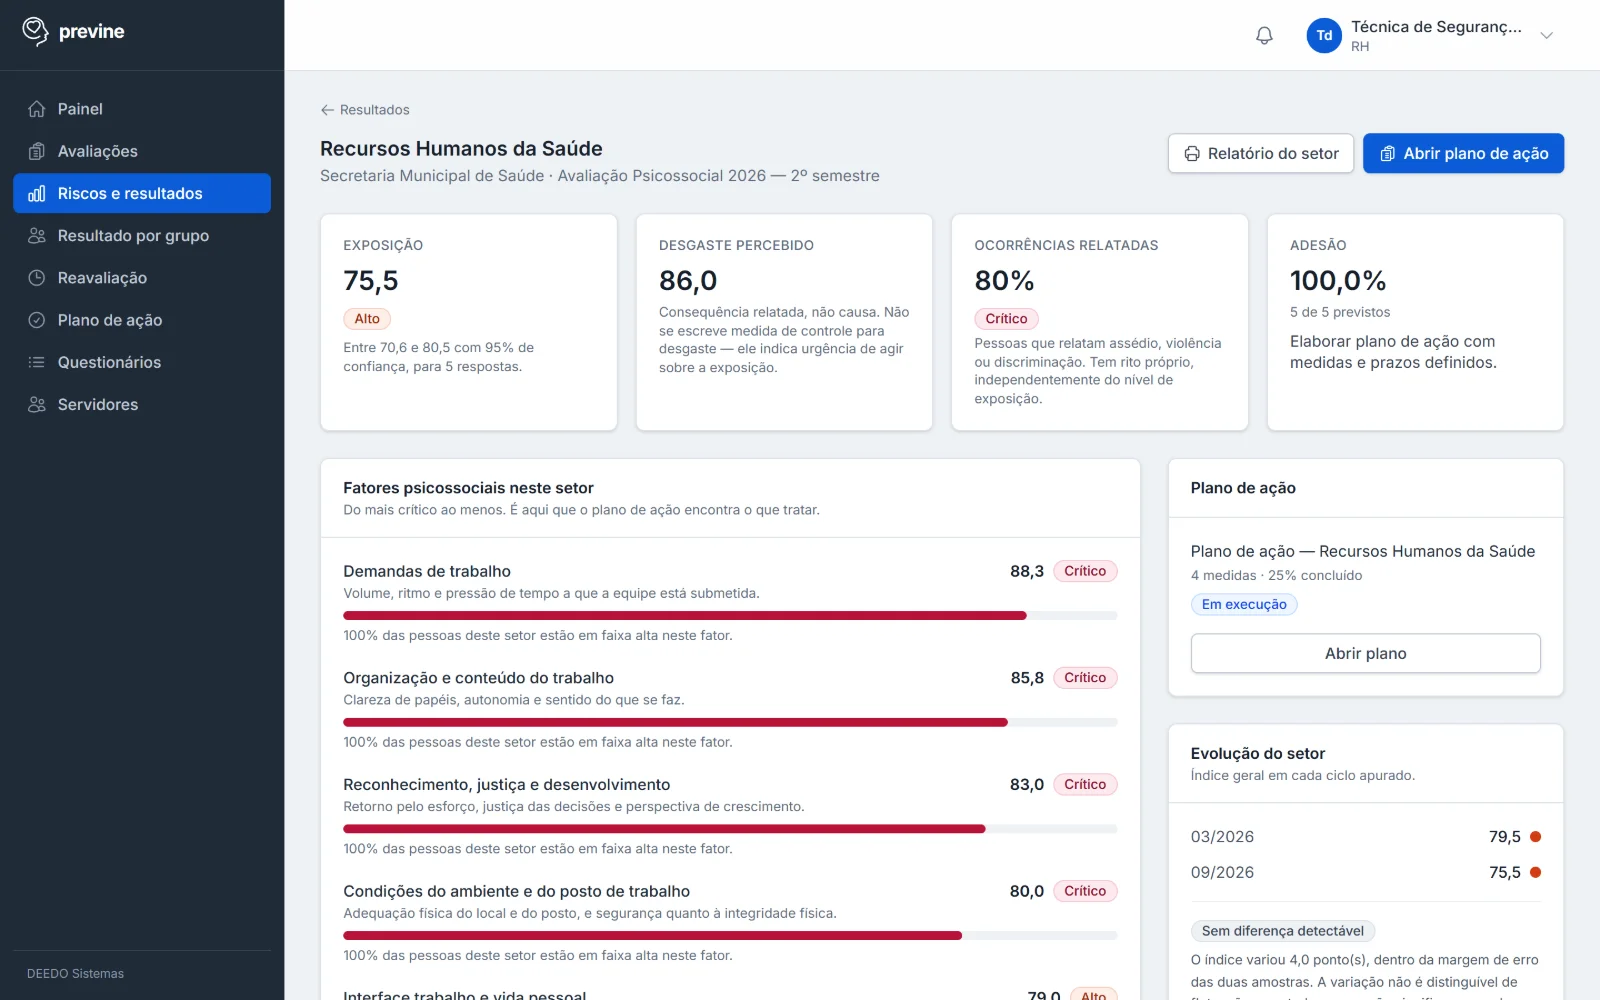This screenshot has width=1600, height=1000.
Task: Click the 86,0 desgaste percebido value
Action: pyautogui.click(x=688, y=281)
